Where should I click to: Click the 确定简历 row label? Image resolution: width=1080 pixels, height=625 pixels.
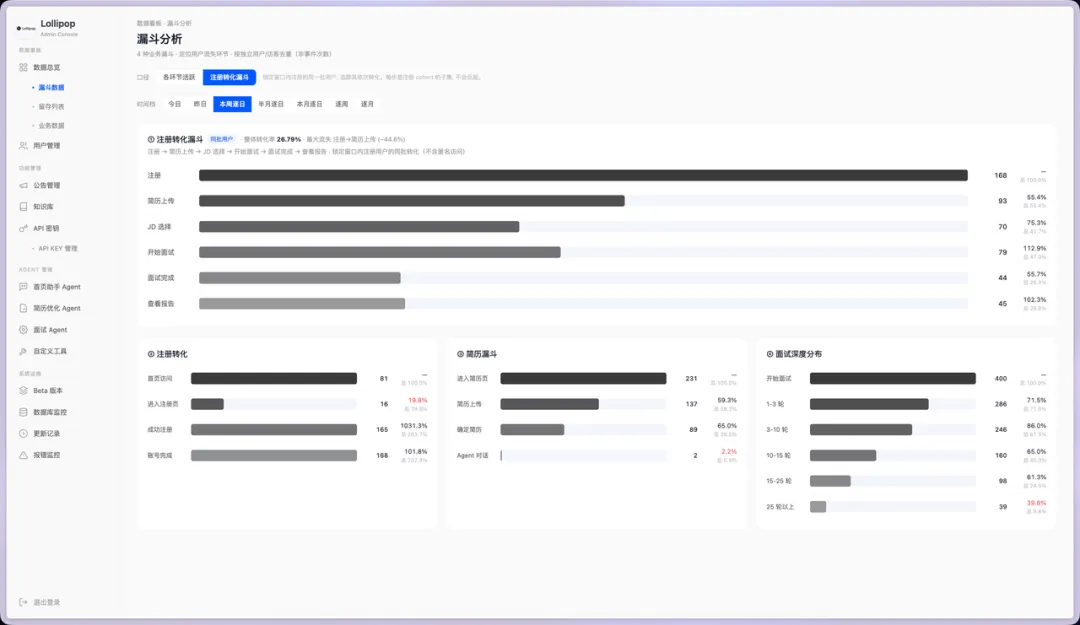[469, 430]
